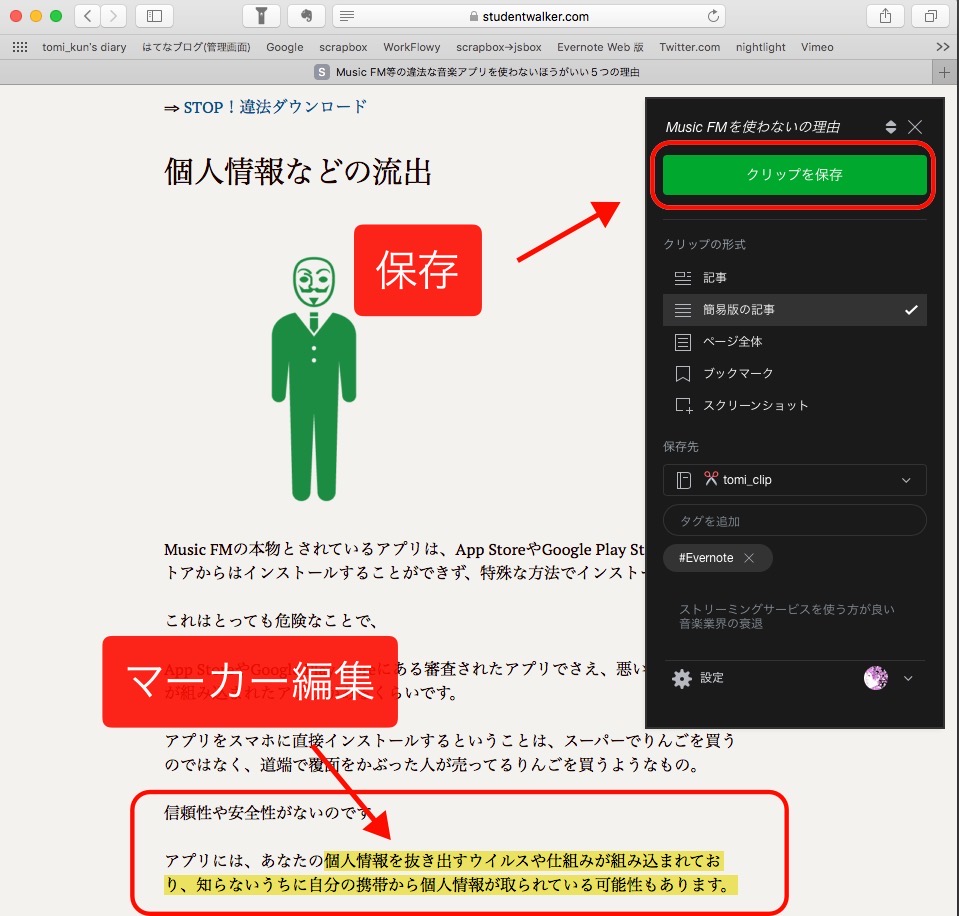
Task: Click the Safari back arrow button
Action: coord(87,16)
